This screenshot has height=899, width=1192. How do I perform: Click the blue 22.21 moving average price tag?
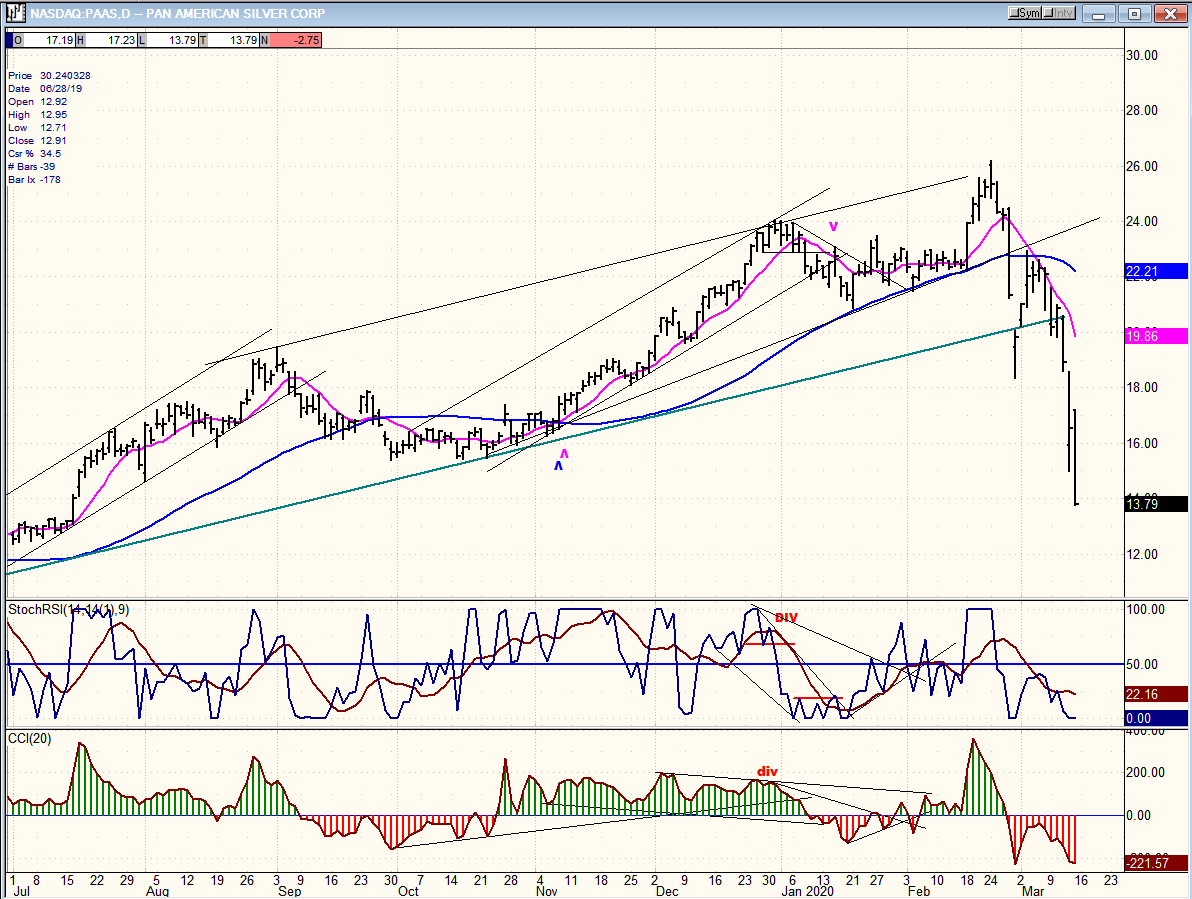click(x=1155, y=271)
